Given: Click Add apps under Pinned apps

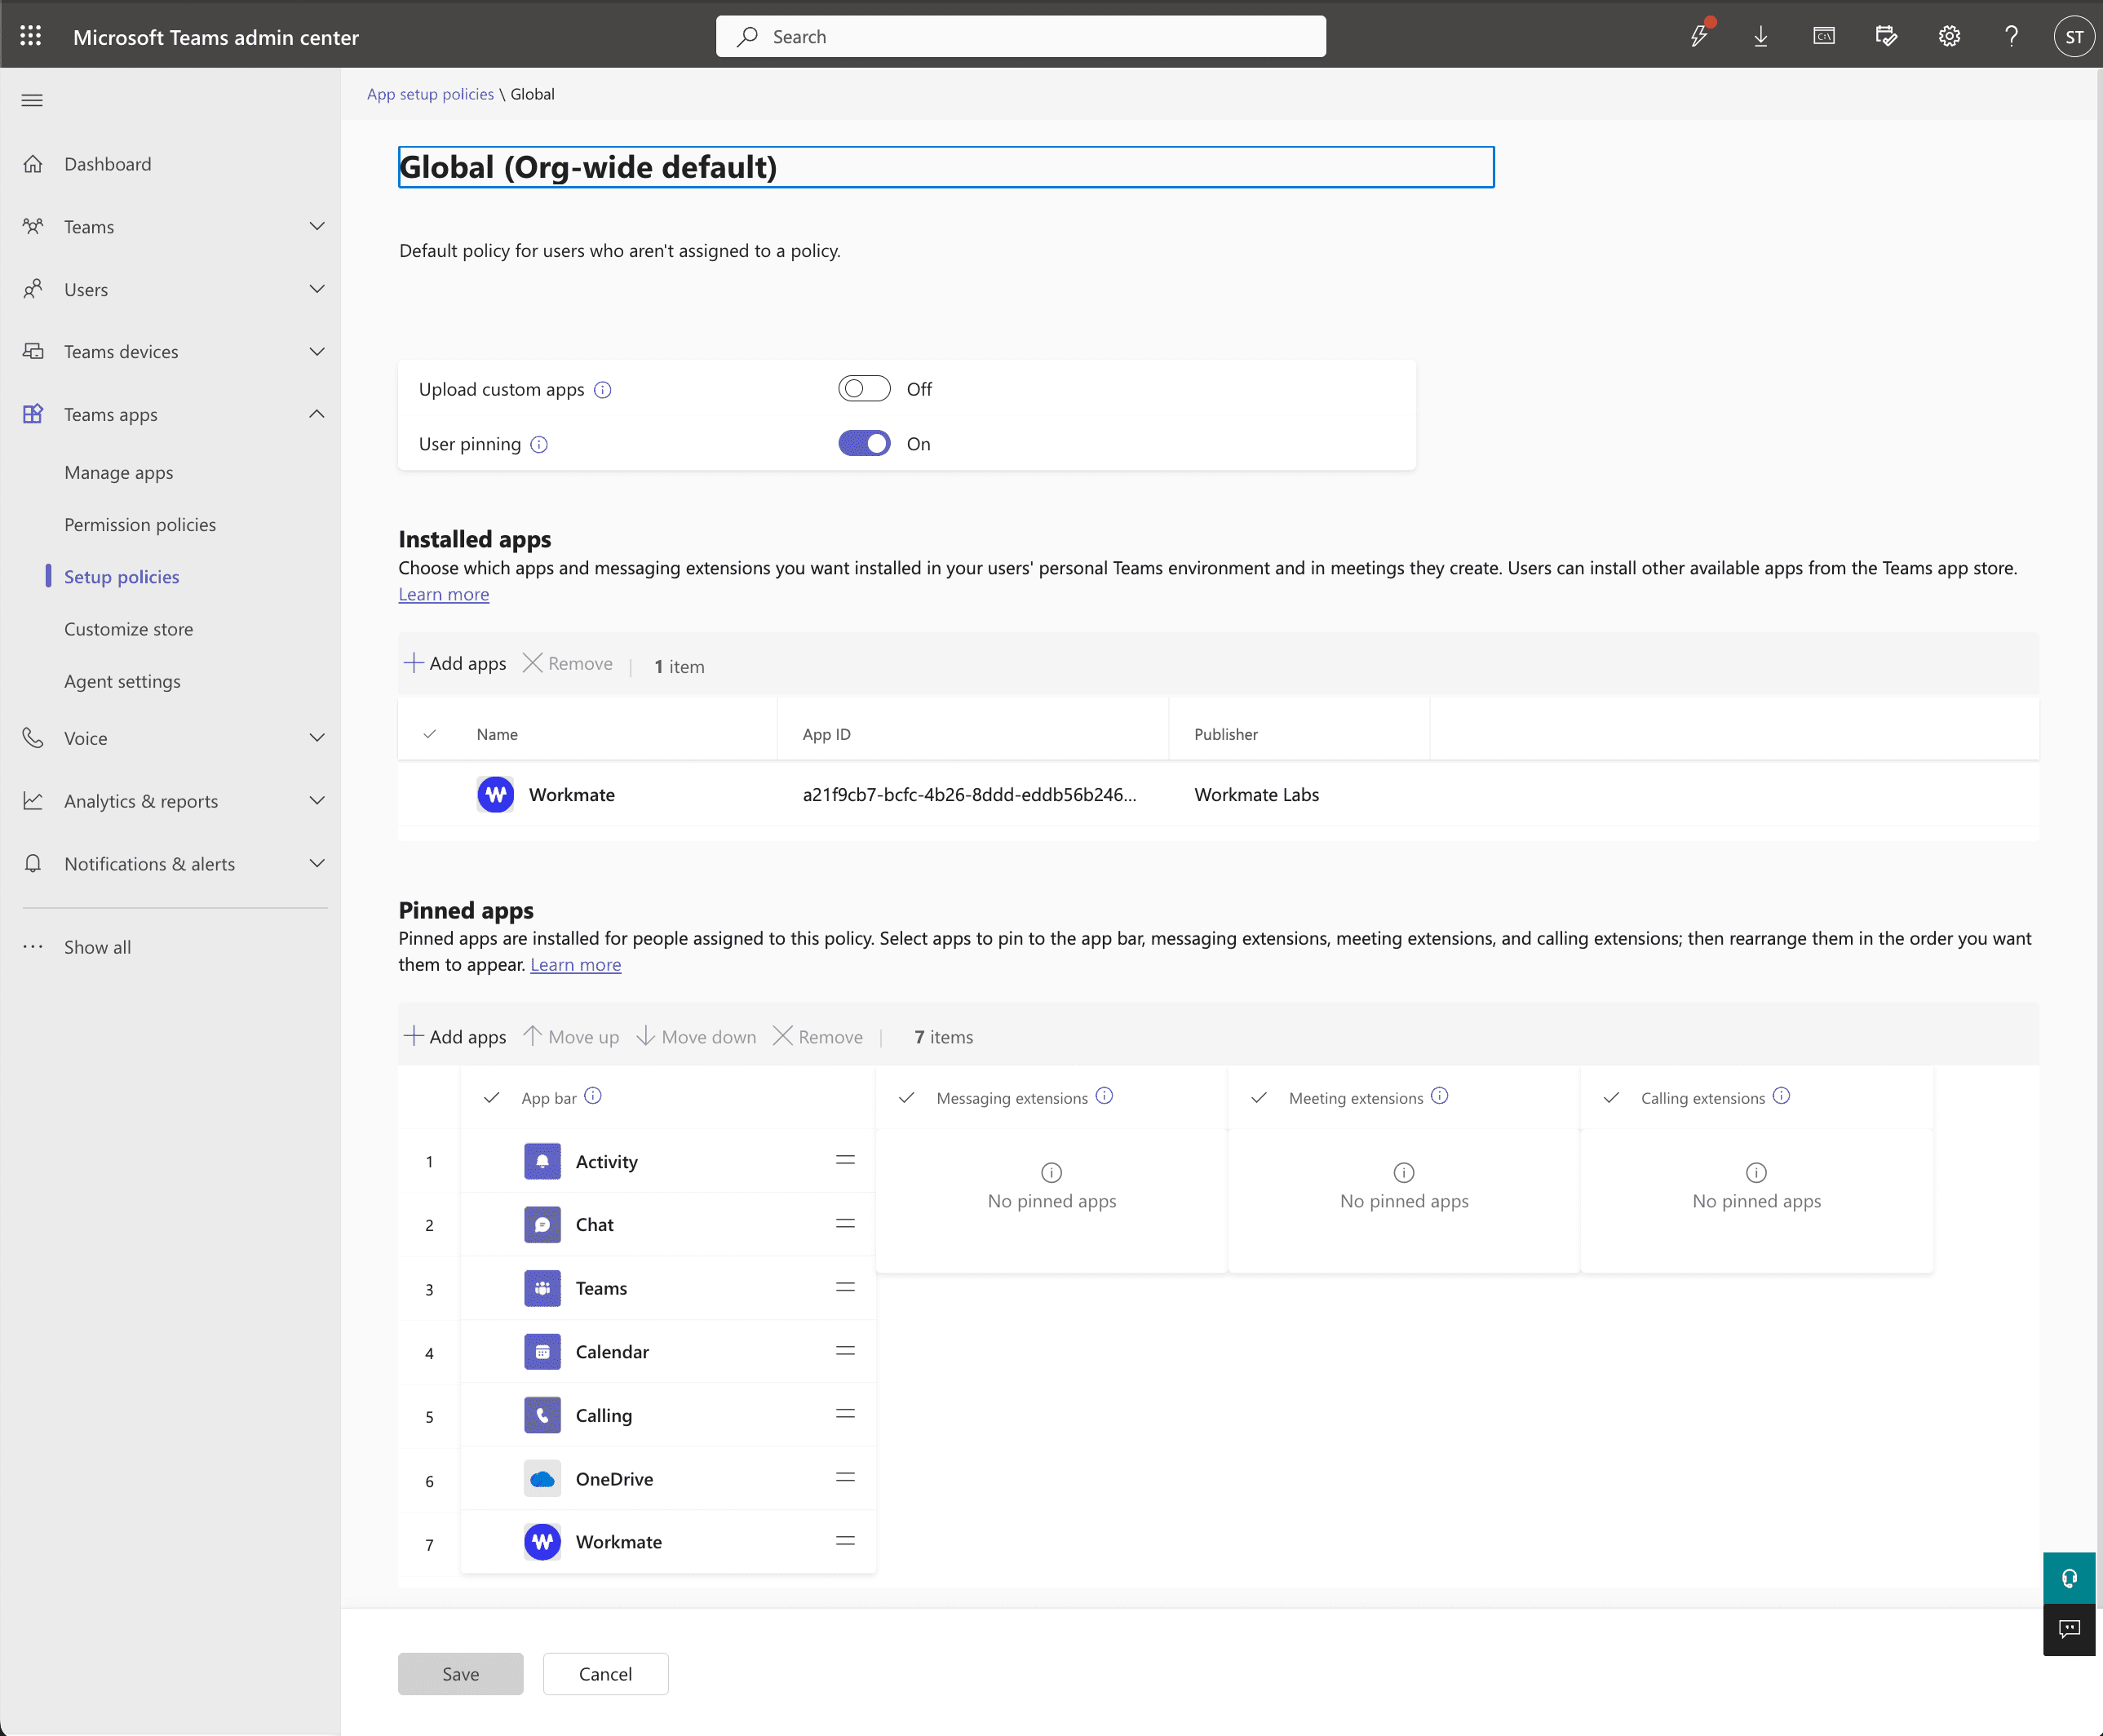Looking at the screenshot, I should [x=455, y=1037].
